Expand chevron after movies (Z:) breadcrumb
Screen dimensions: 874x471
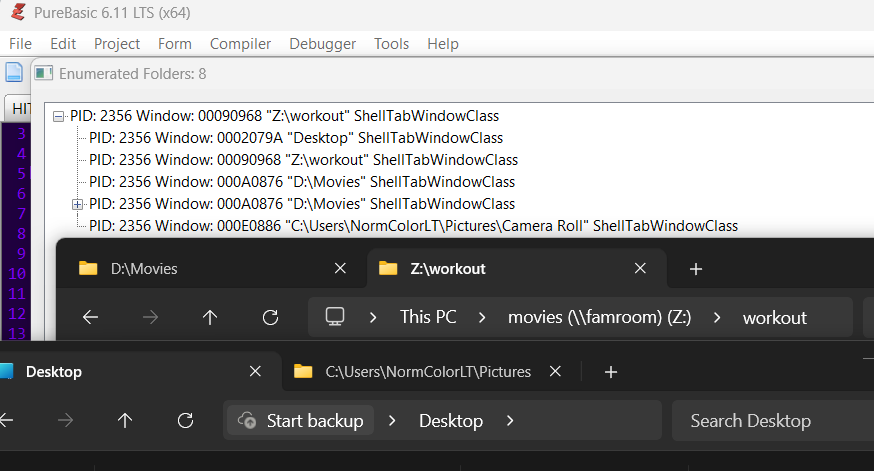click(717, 317)
